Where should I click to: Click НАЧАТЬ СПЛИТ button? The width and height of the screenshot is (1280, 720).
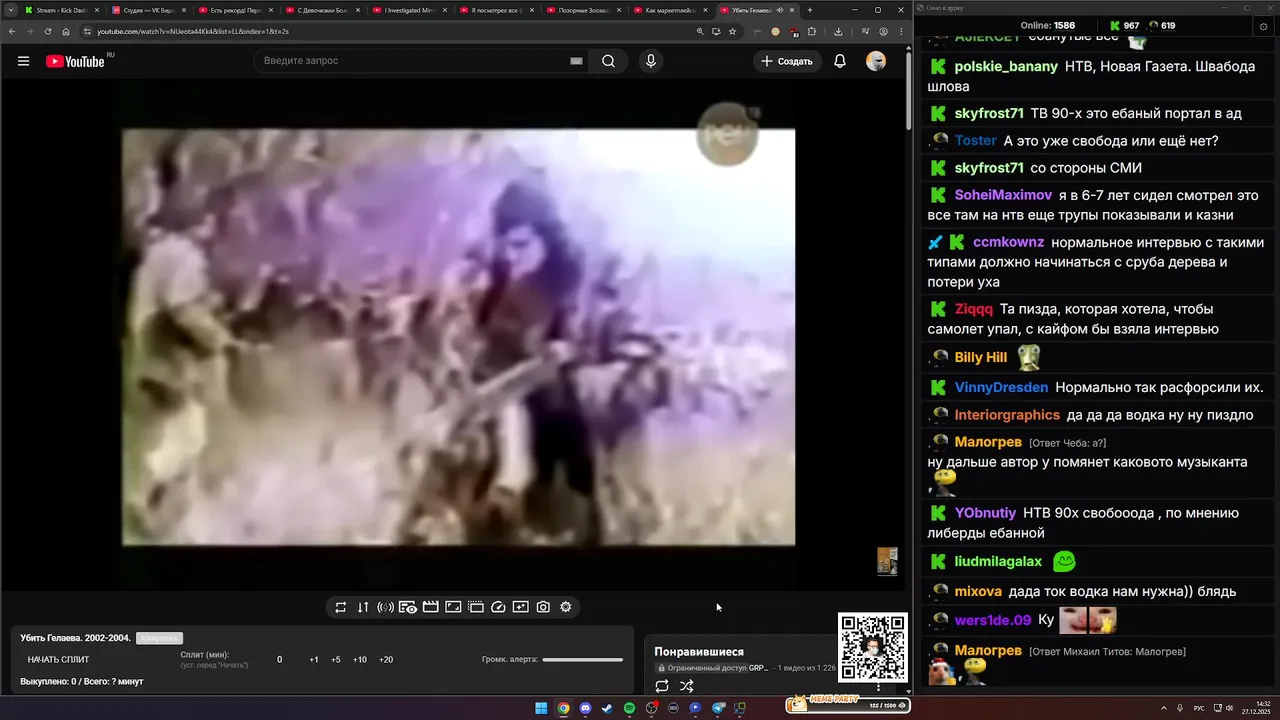[58, 660]
